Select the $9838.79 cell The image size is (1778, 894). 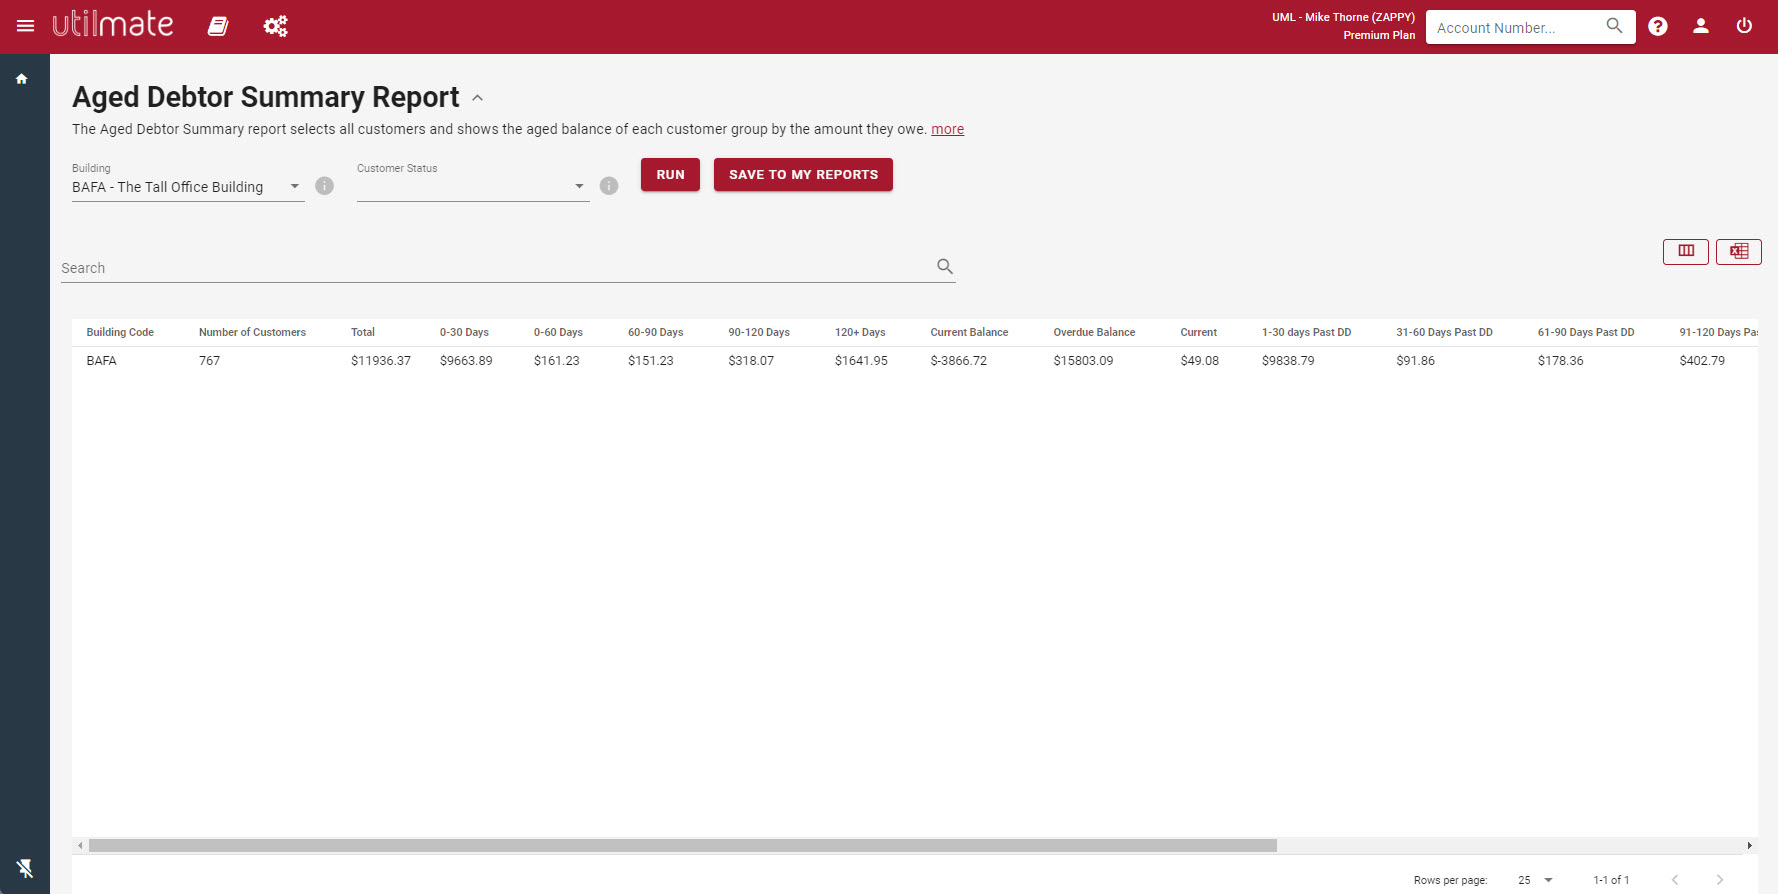(x=1288, y=361)
